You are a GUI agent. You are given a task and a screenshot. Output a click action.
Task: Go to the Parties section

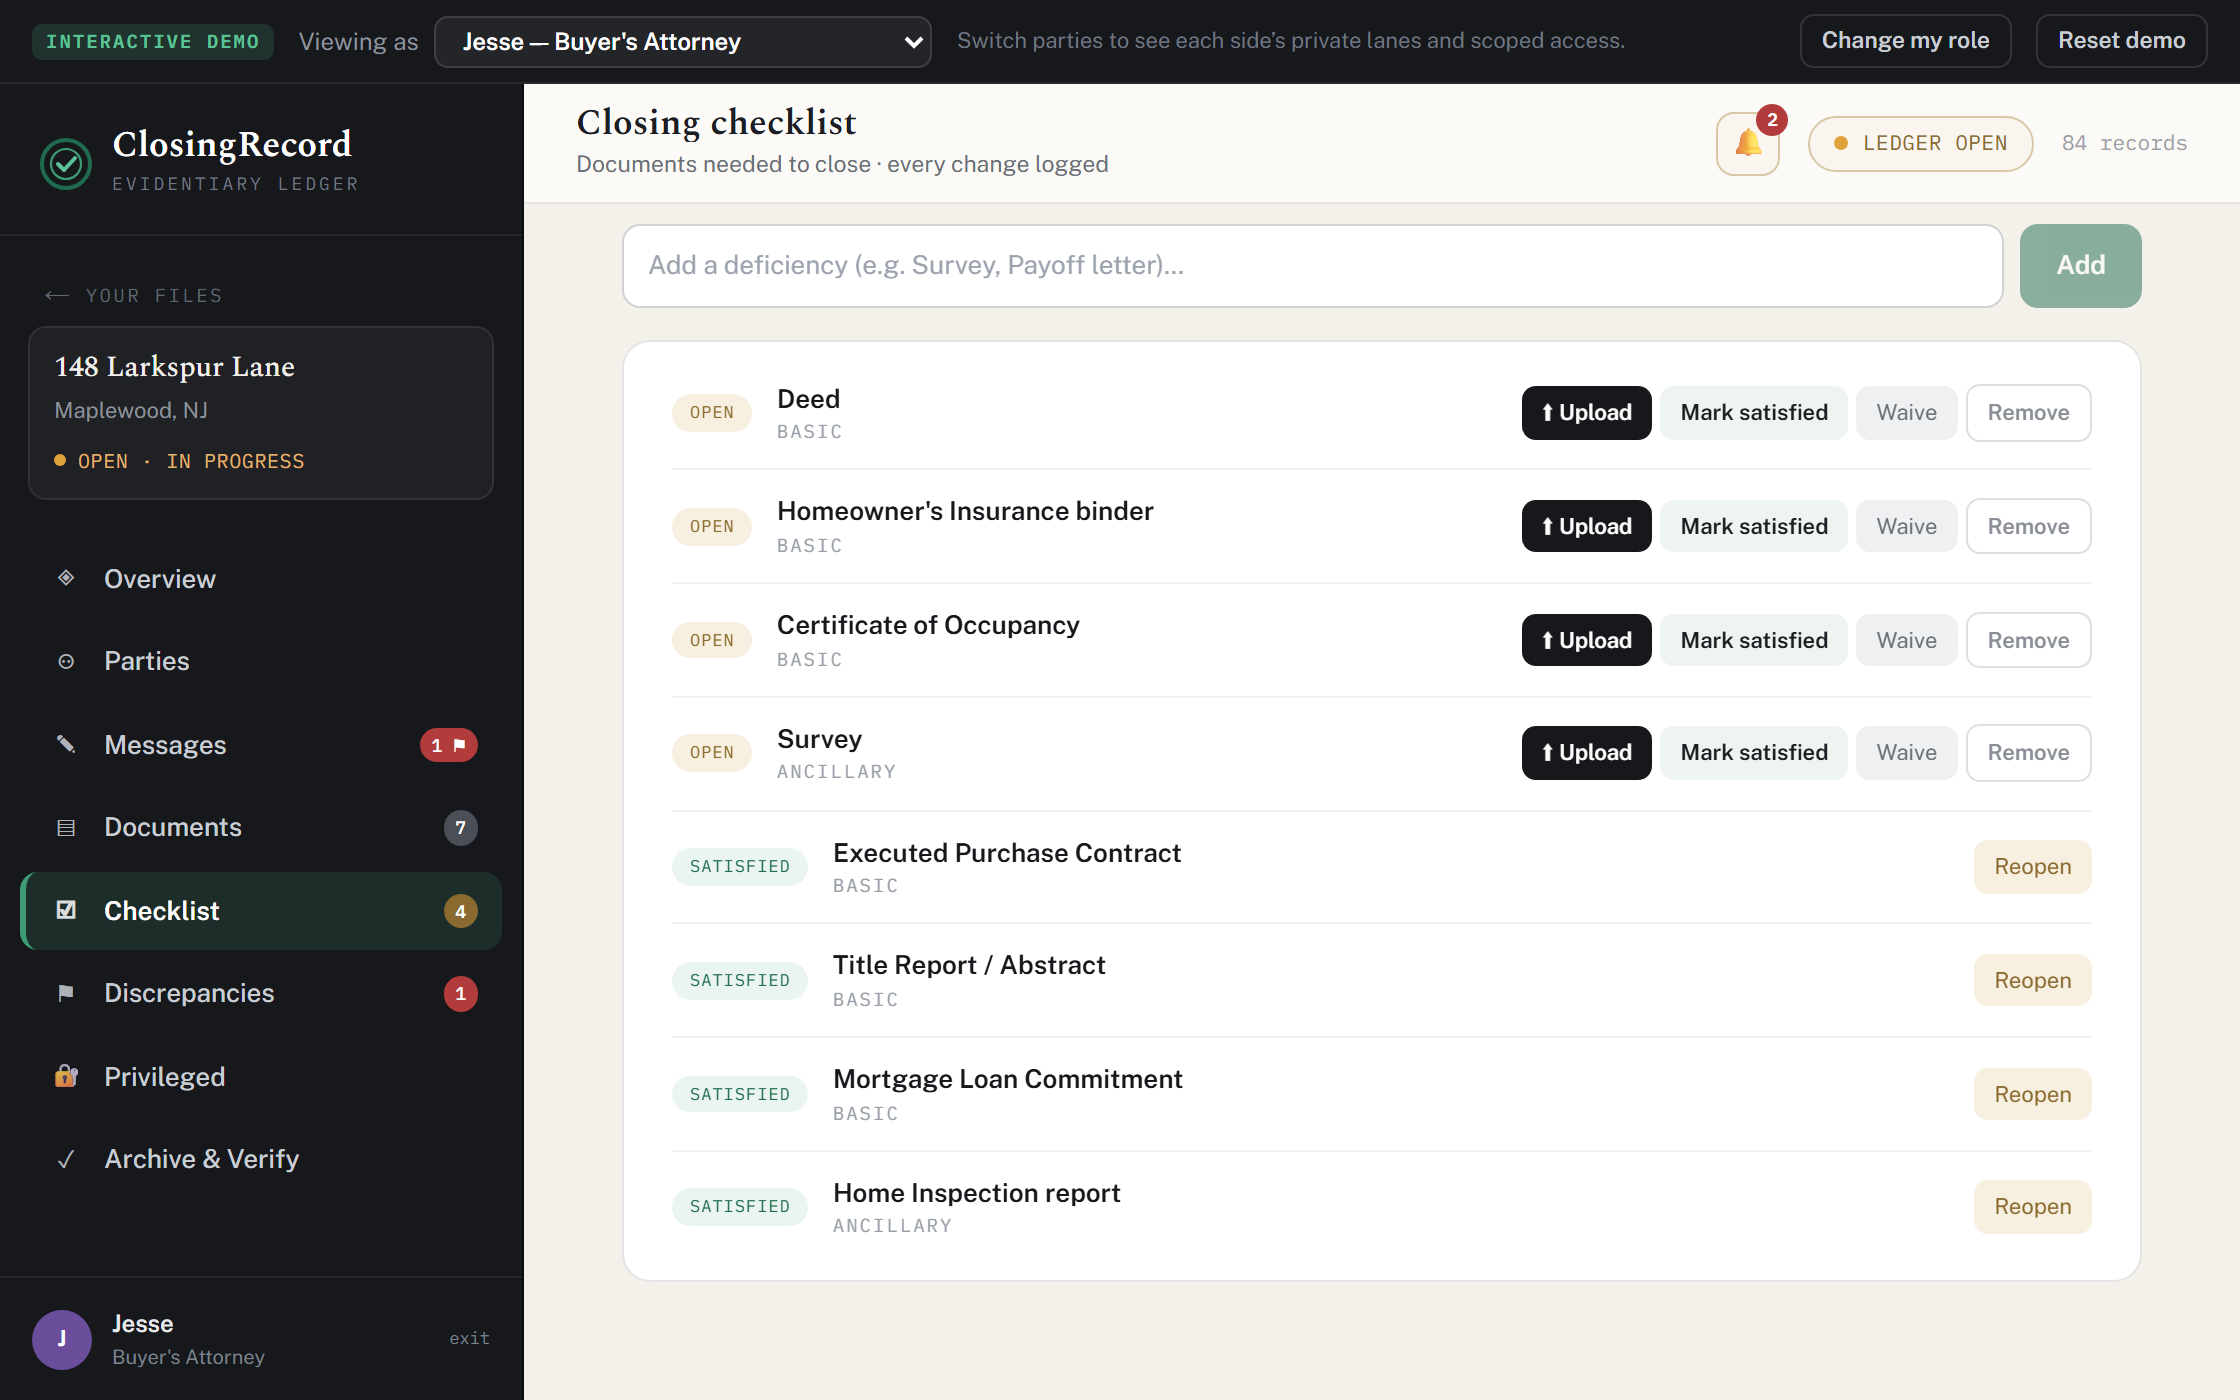[261, 661]
